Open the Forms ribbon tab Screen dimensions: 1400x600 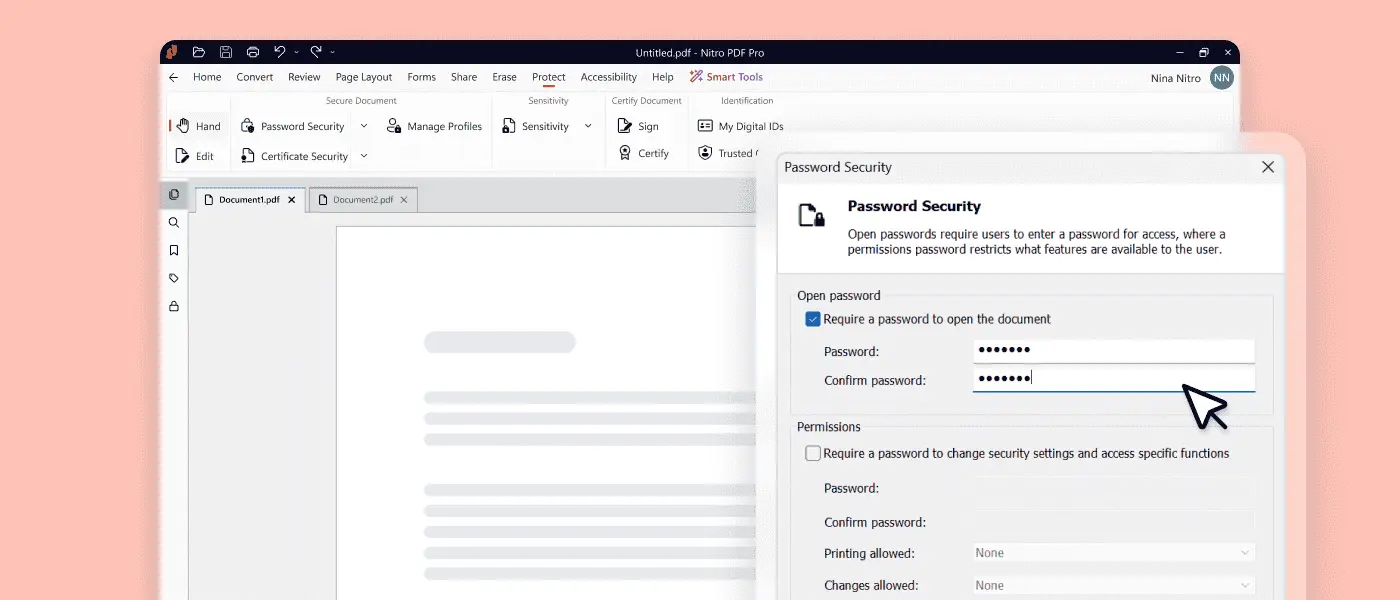coord(421,77)
